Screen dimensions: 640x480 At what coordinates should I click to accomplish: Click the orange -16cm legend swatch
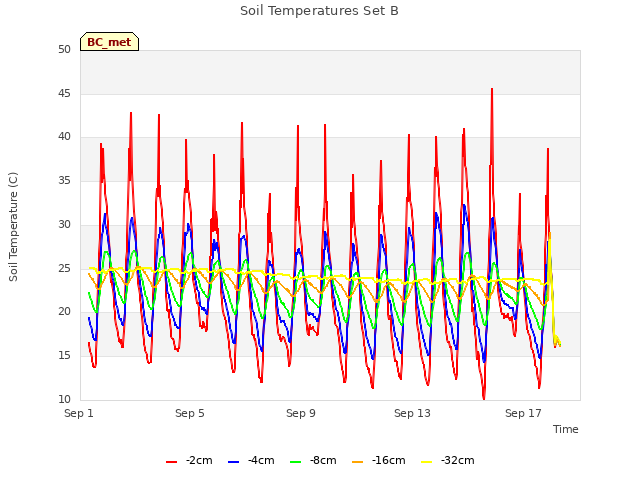pos(358,462)
